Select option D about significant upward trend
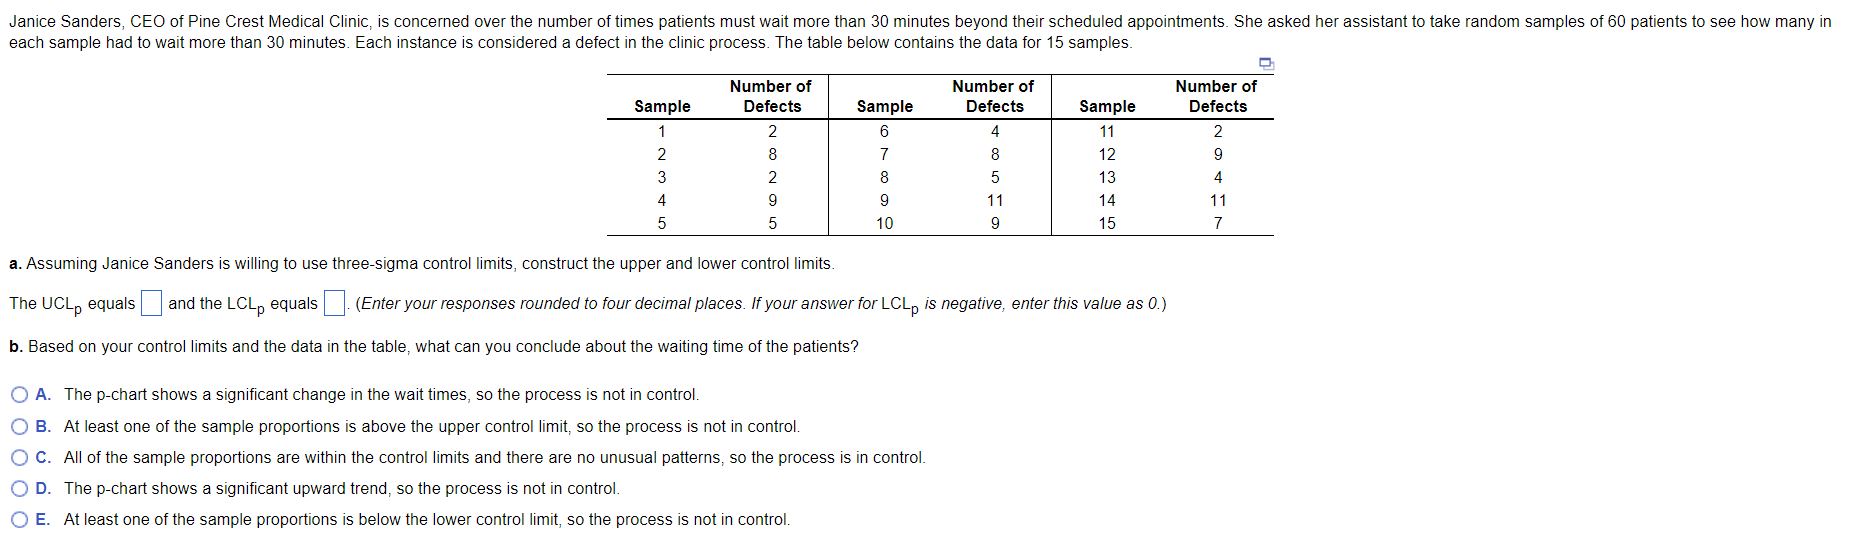Viewport: 1867px width, 559px height. point(20,489)
